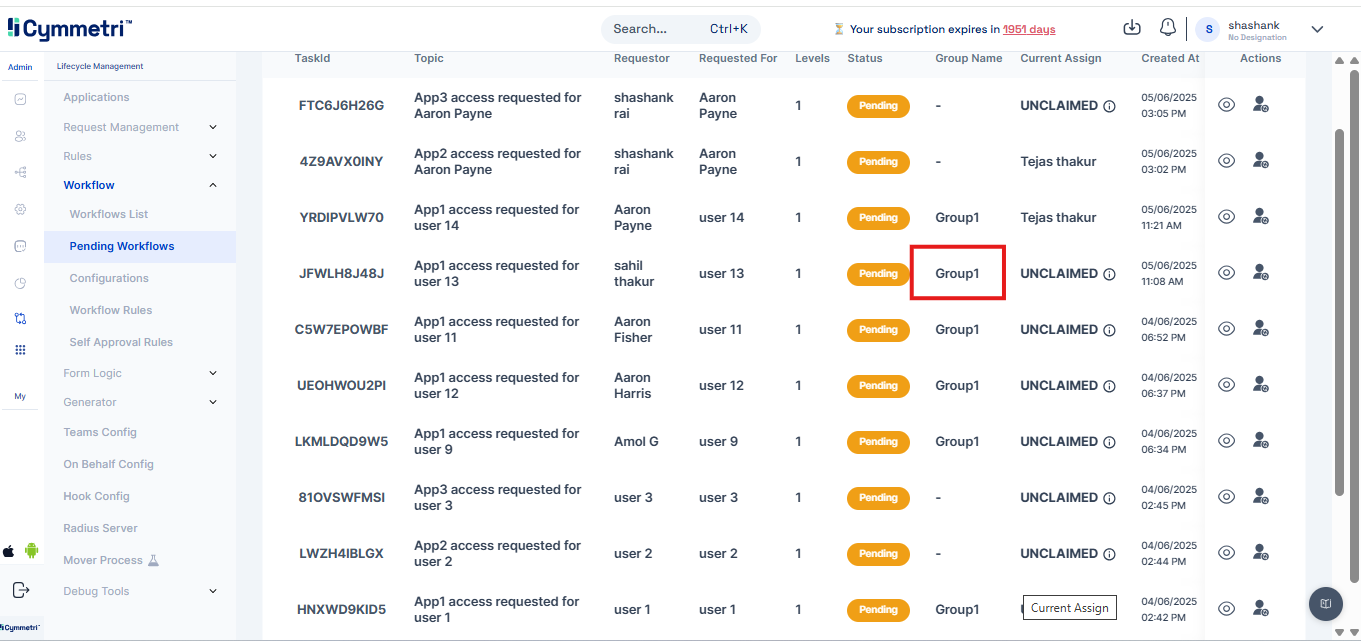
Task: View task UEOHWOU2PI with the eye icon
Action: click(1226, 385)
